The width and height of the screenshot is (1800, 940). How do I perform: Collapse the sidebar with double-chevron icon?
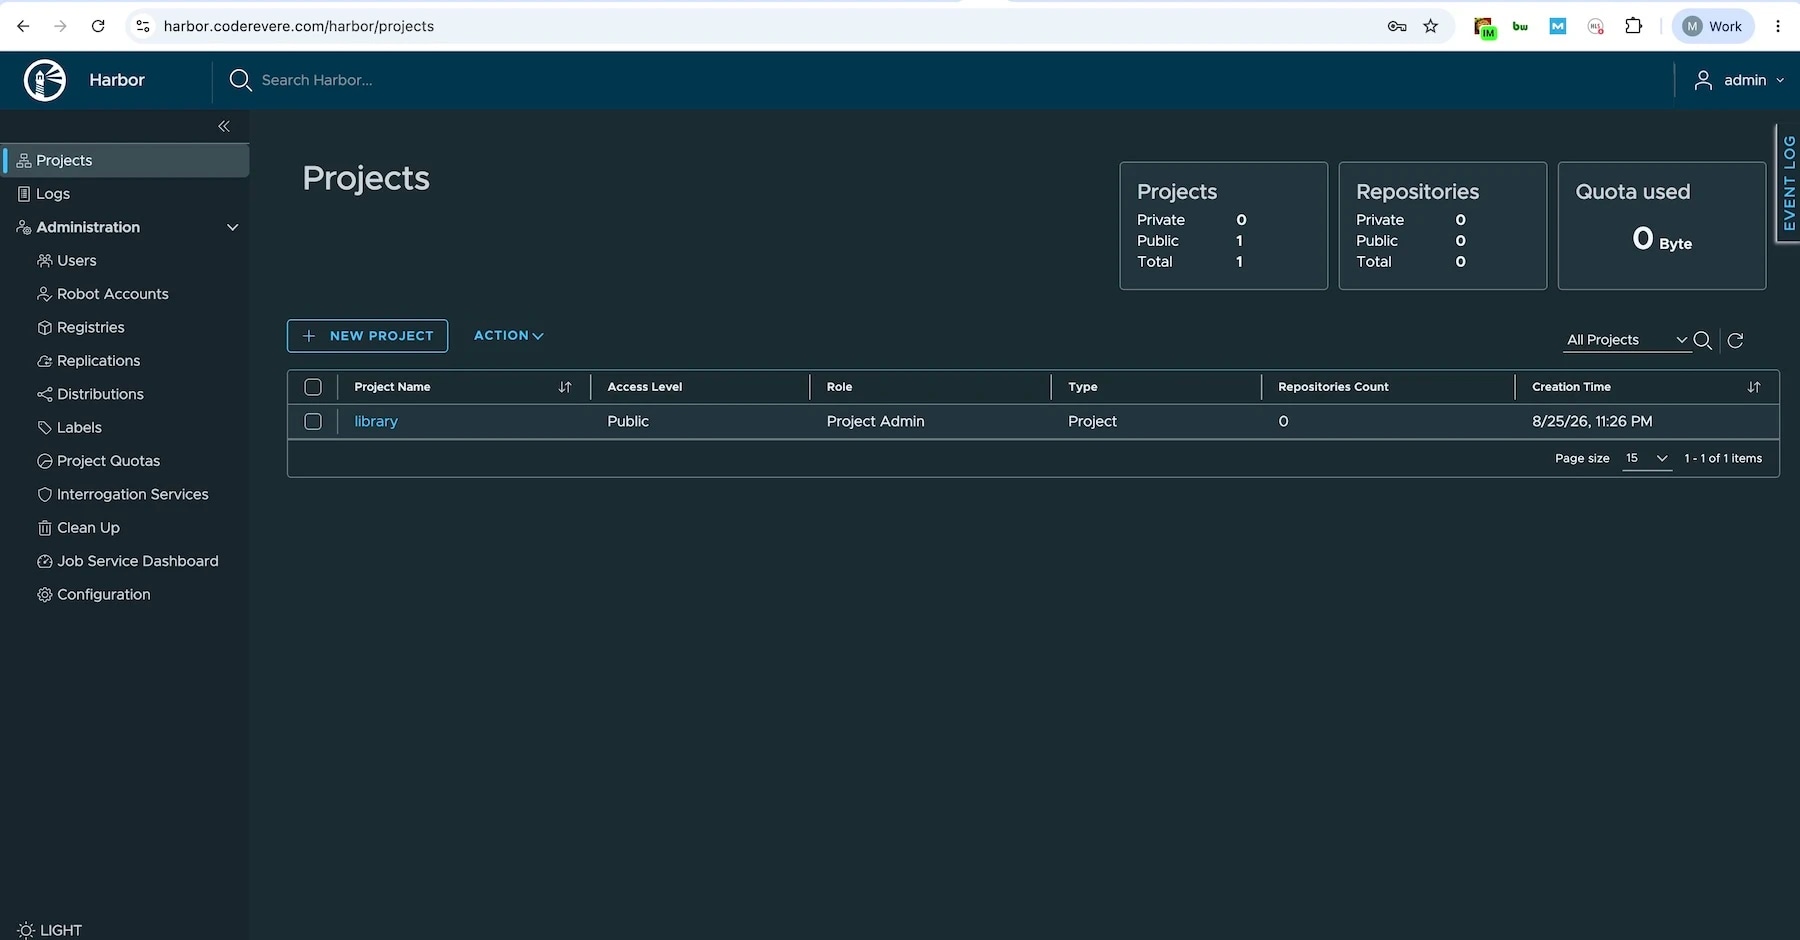click(x=224, y=126)
